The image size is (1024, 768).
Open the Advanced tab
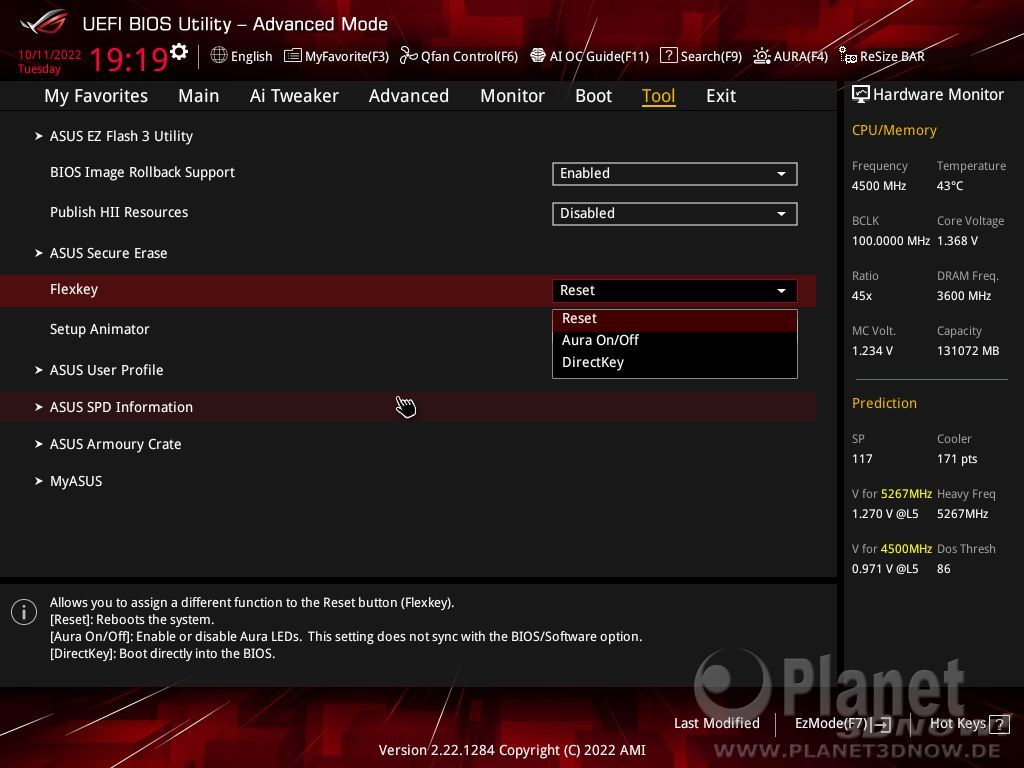pos(409,96)
